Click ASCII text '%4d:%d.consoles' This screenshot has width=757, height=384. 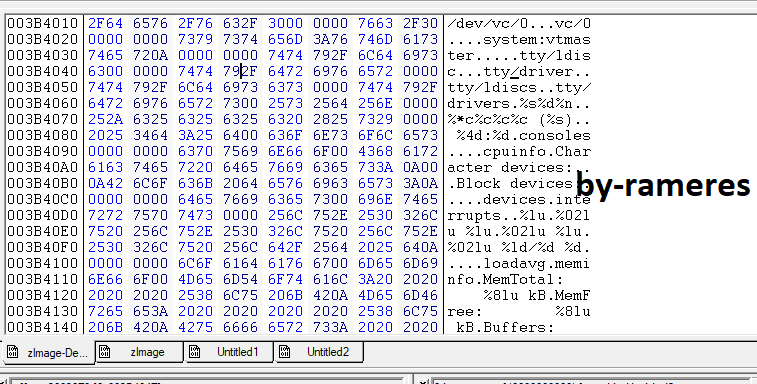[x=523, y=135]
